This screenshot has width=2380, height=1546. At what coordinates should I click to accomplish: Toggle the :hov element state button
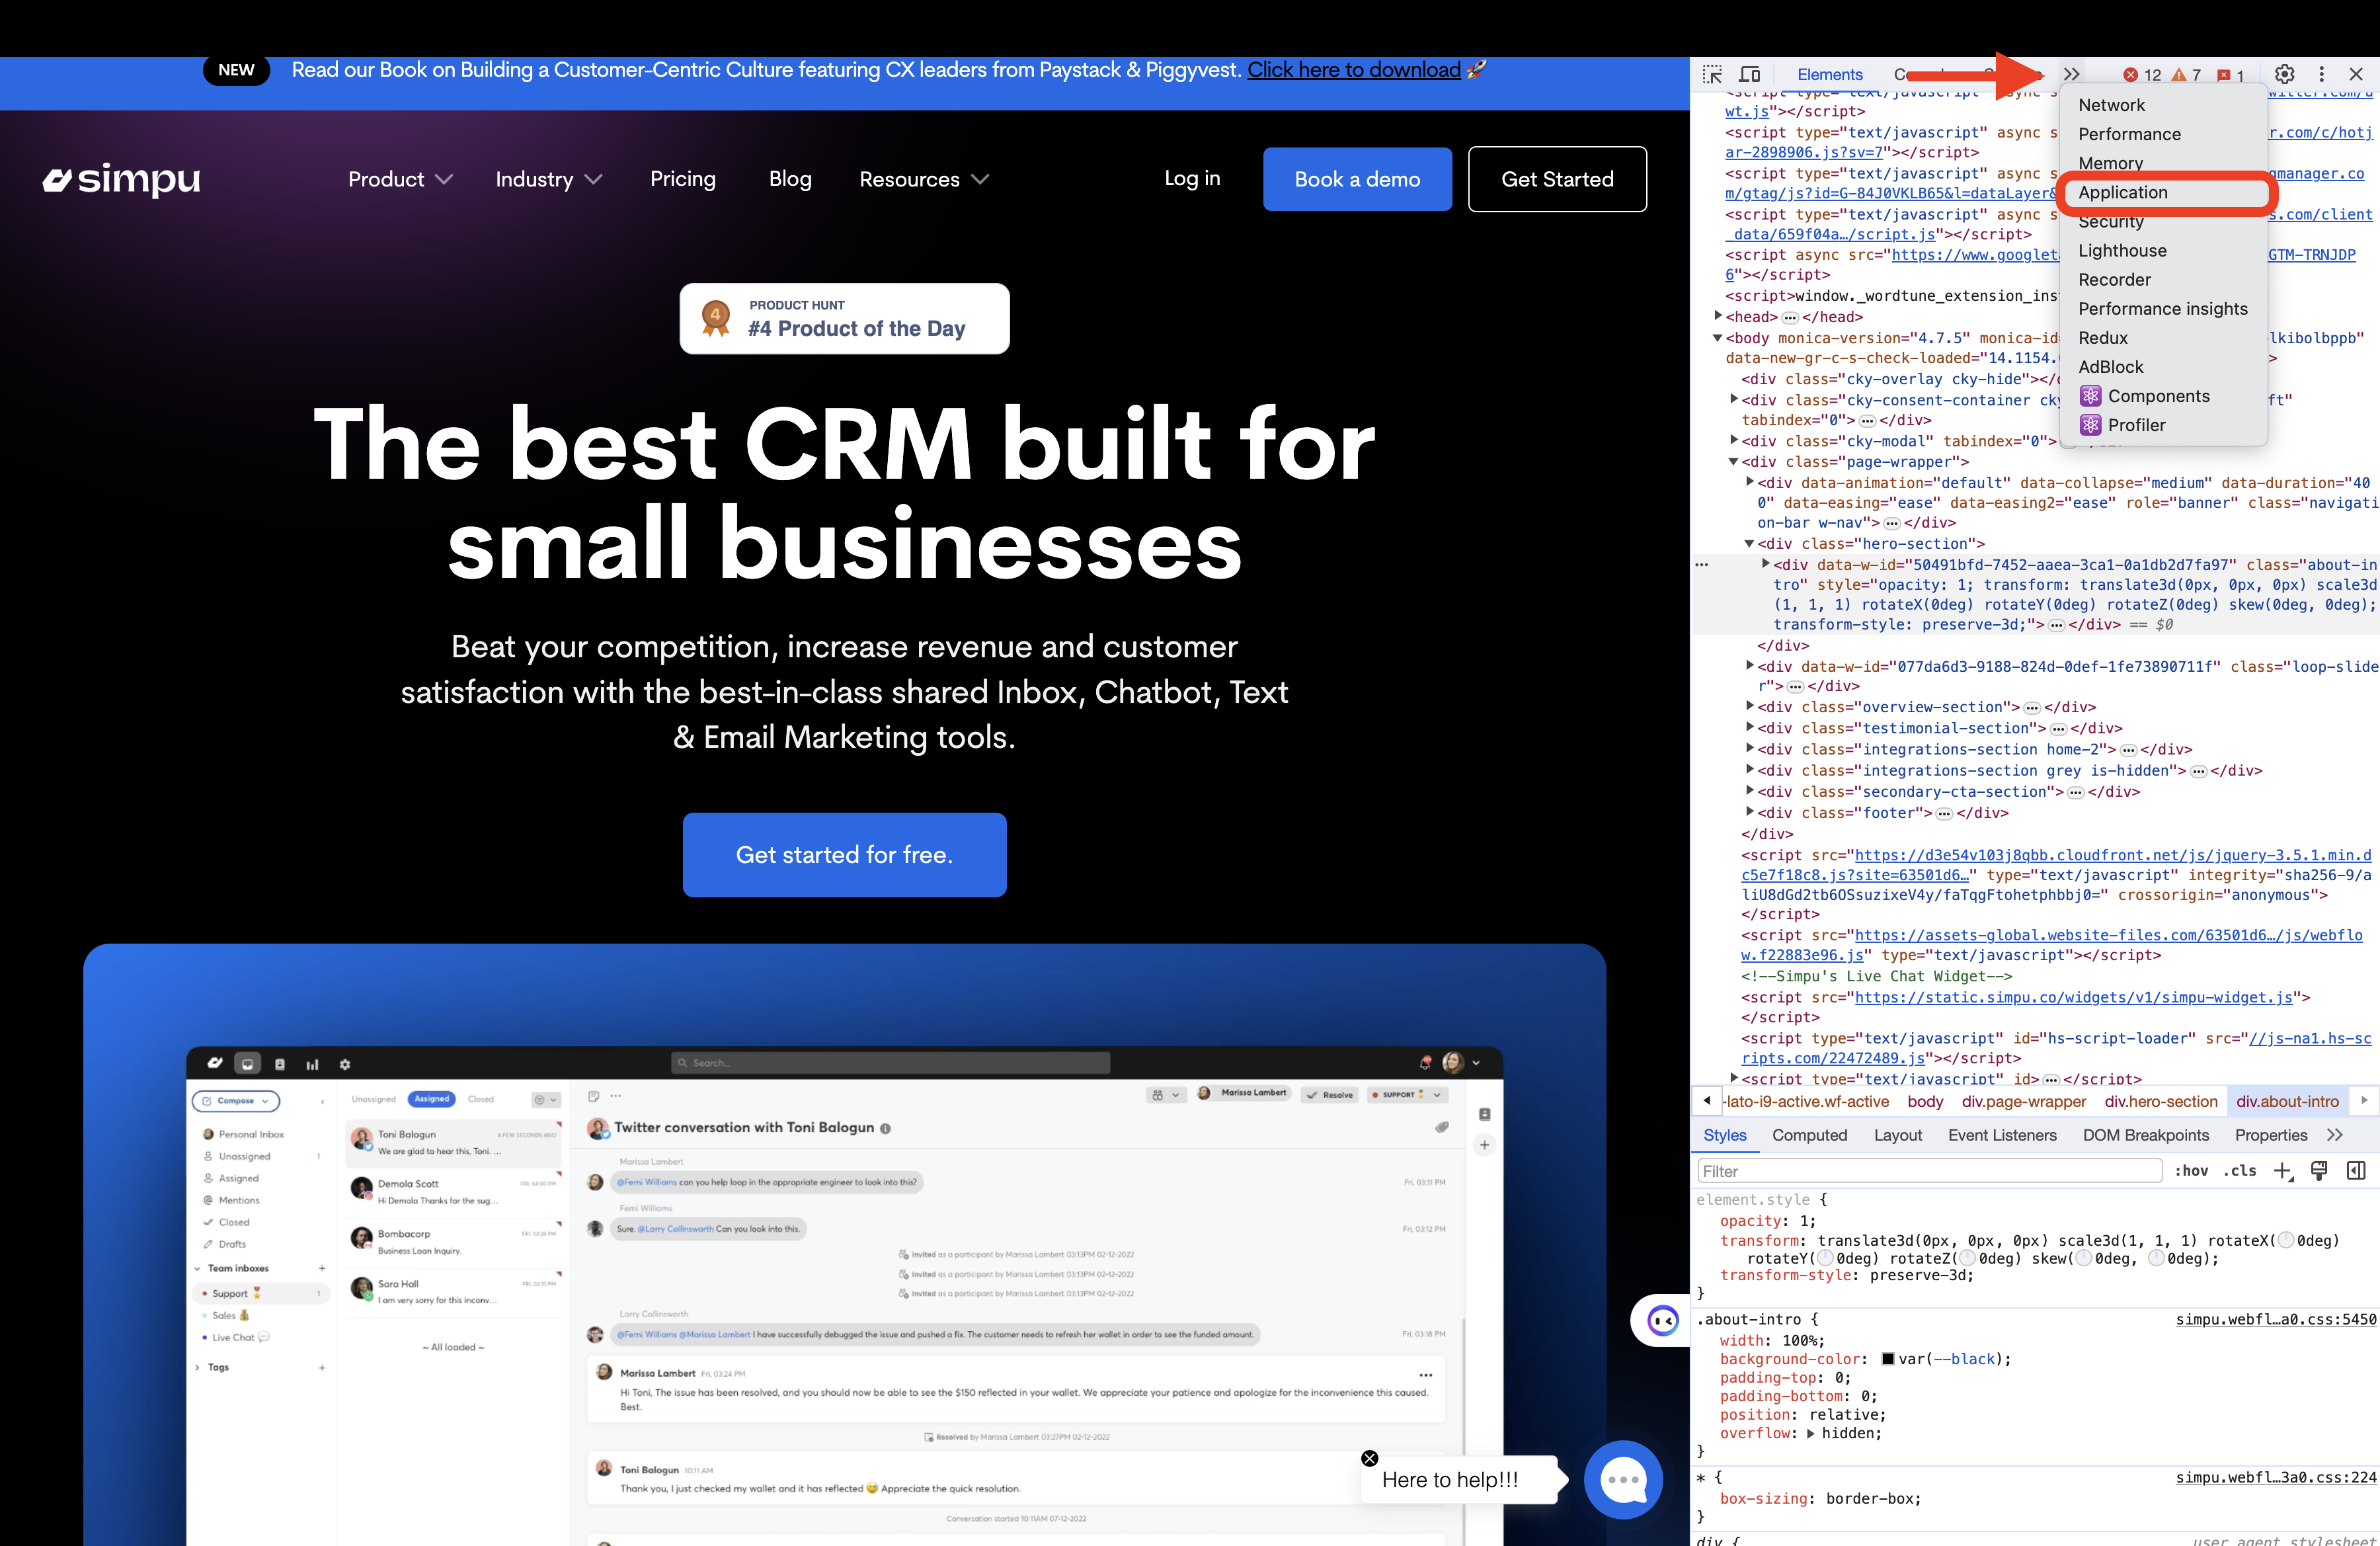click(x=2192, y=1171)
